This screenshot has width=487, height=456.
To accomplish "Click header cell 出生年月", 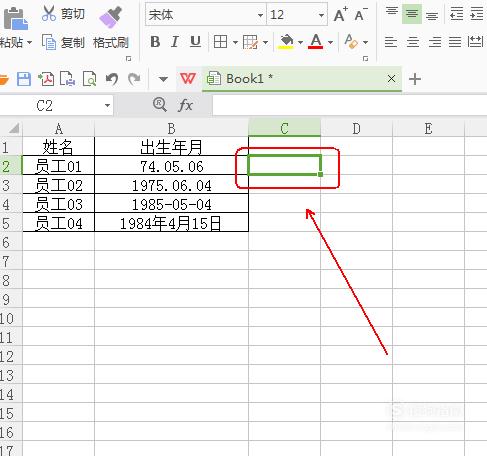I will tap(171, 146).
